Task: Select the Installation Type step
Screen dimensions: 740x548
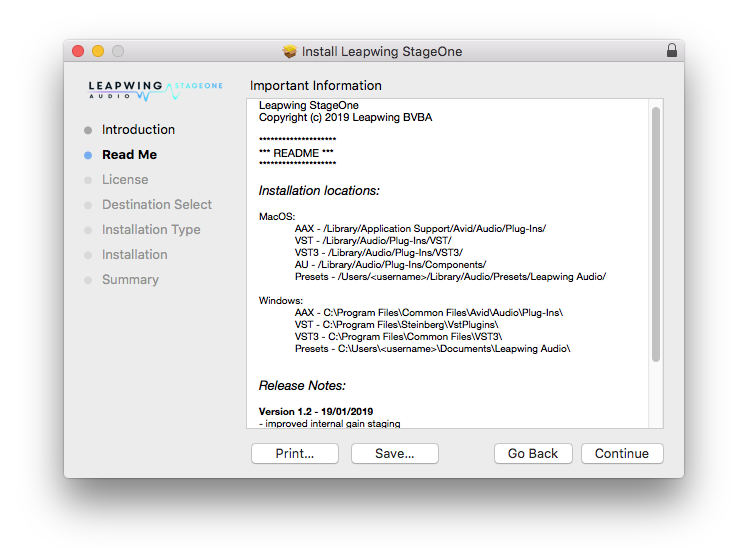Action: (151, 230)
